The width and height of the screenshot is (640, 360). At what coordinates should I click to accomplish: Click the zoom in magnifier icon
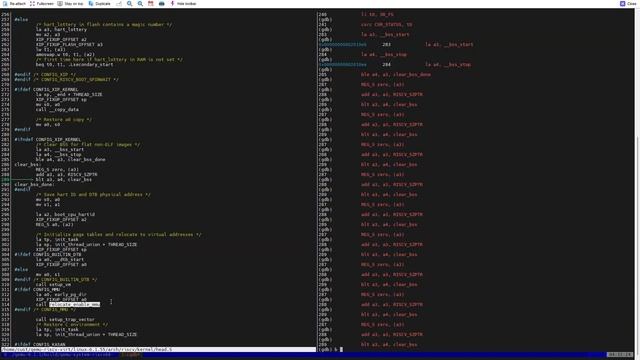[129, 3]
